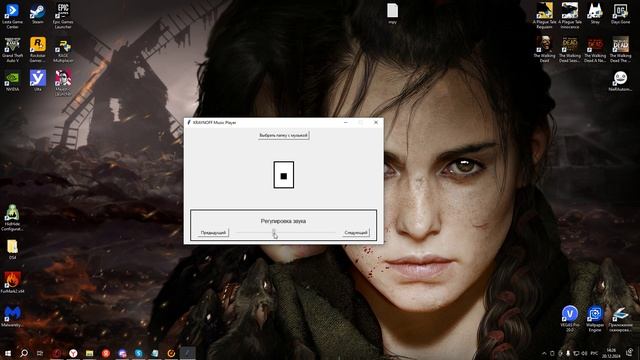Show hidden system tray icons
Viewport: 640px width, 360px height.
(x=544, y=353)
